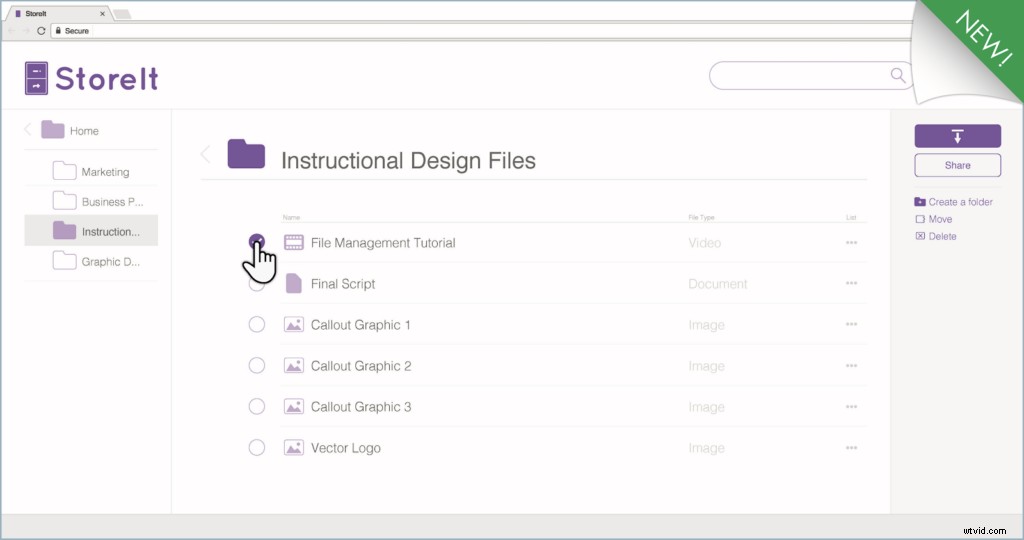Click the Marketing folder icon
Screen dimensions: 1024x540
pyautogui.click(x=64, y=170)
